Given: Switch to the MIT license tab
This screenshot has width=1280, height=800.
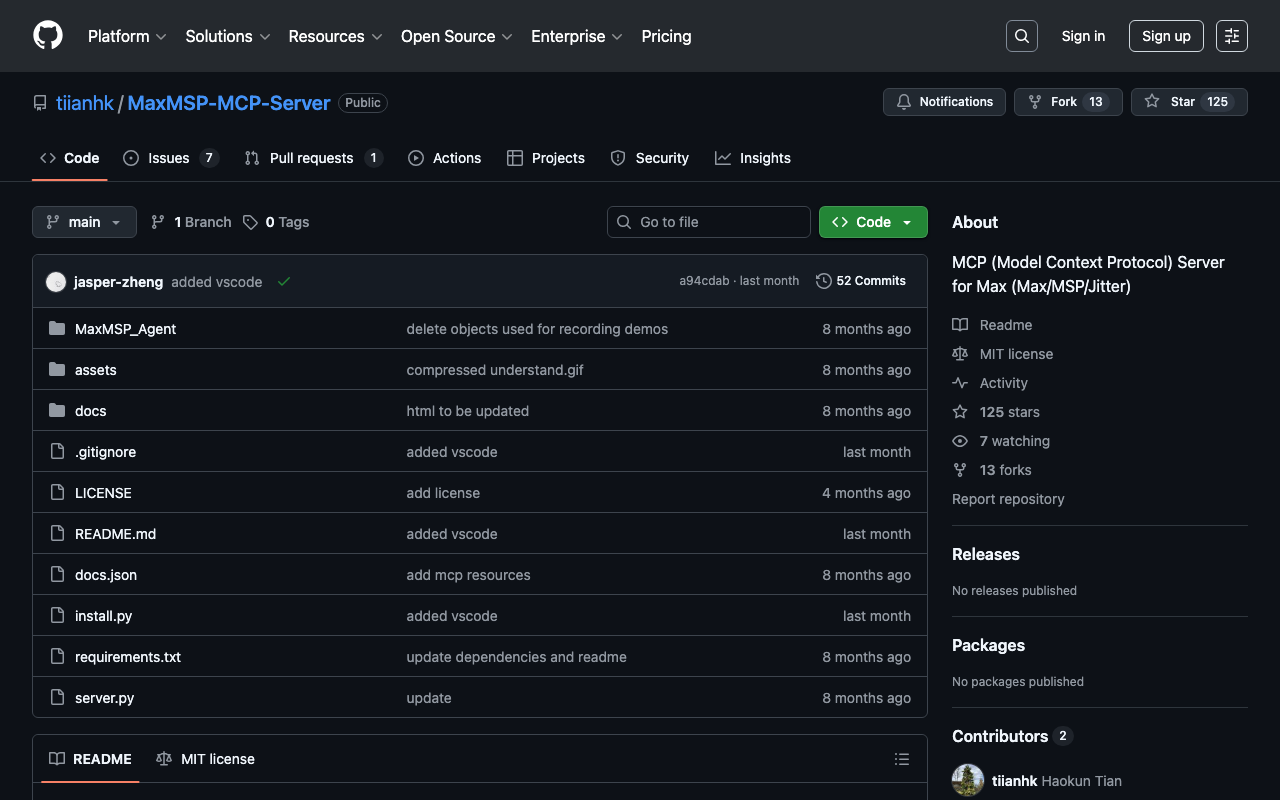Looking at the screenshot, I should coord(206,759).
